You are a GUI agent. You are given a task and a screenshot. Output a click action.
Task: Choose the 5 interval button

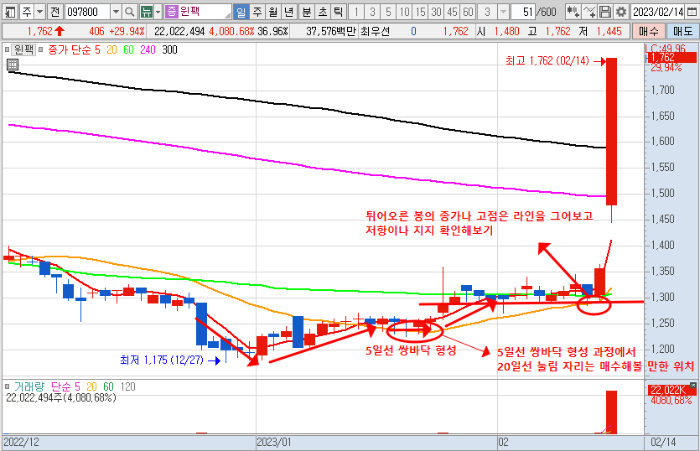[388, 12]
